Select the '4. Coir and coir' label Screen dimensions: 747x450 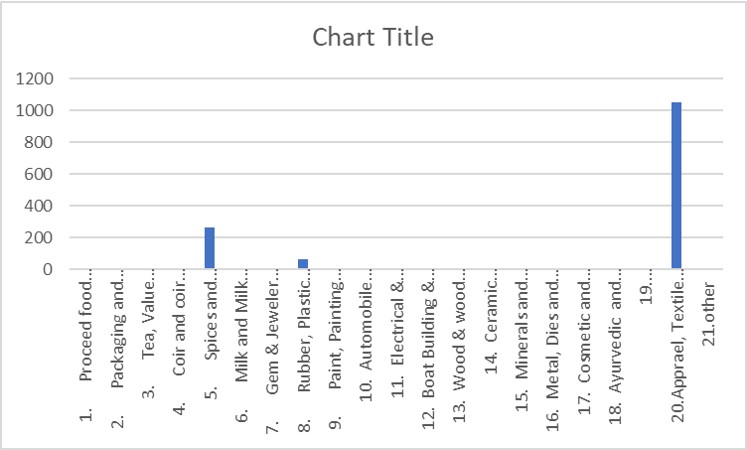coord(180,348)
